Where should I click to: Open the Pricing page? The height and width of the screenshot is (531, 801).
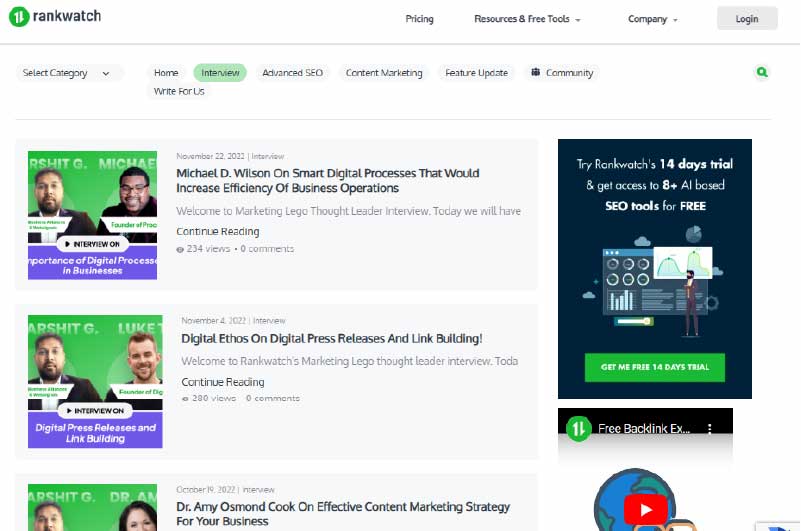pos(419,19)
